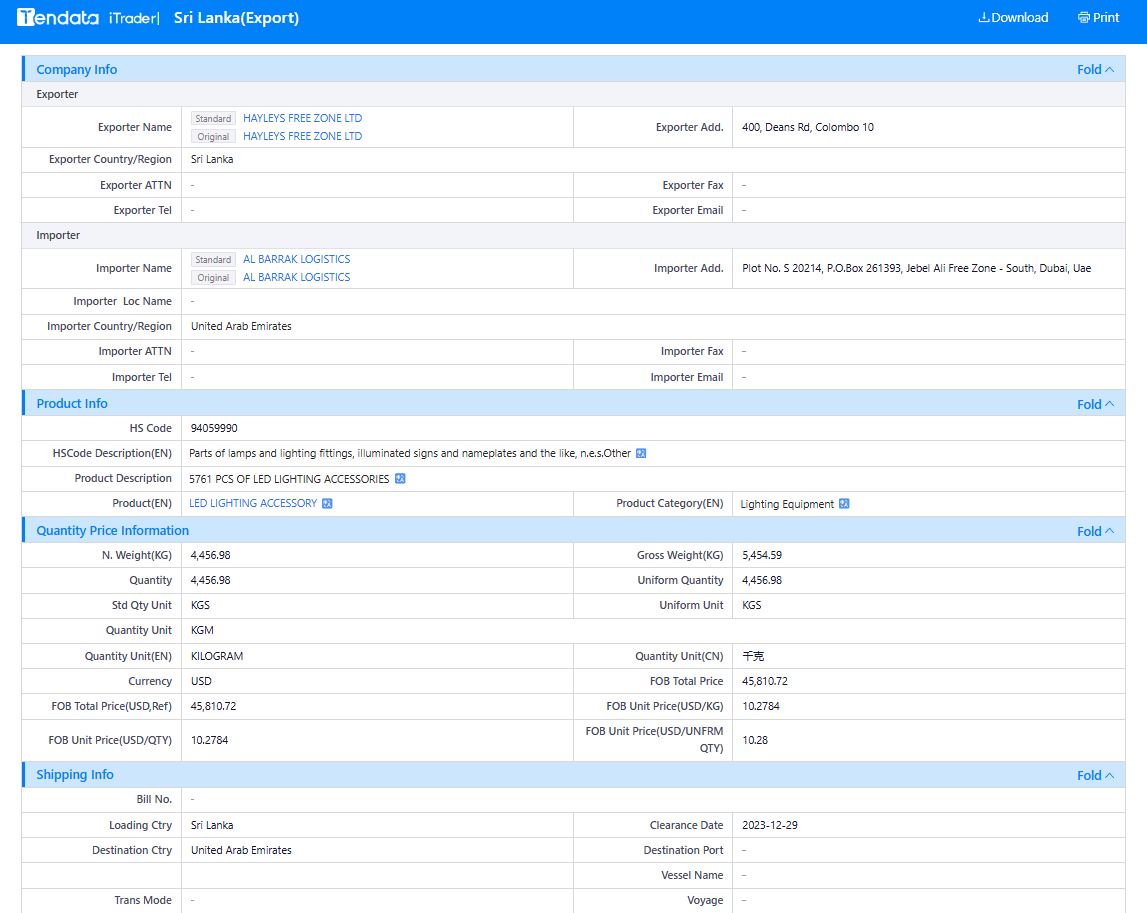Fold the Company Info section

coord(1095,69)
